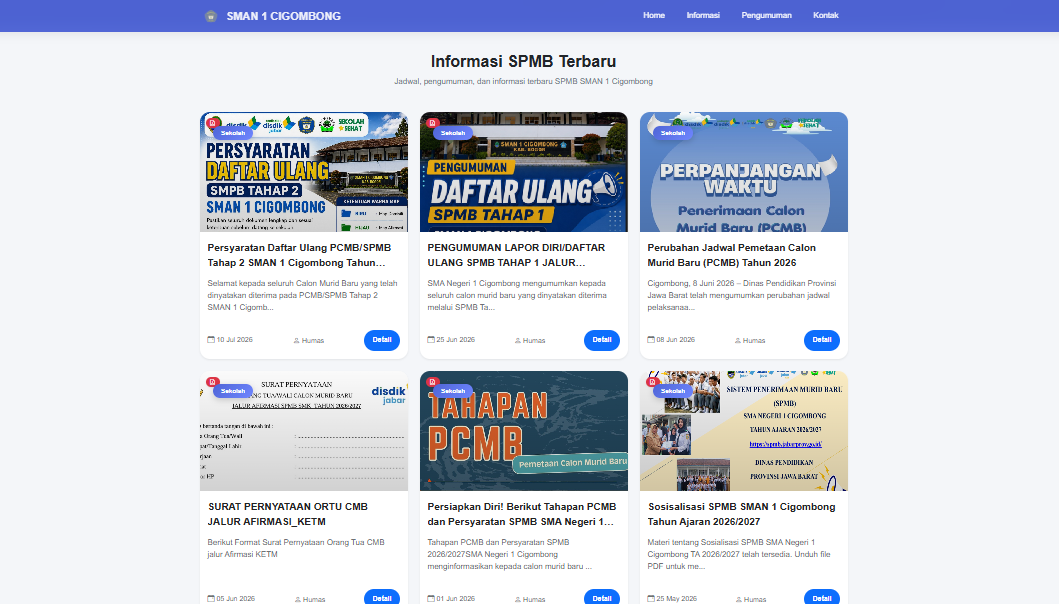This screenshot has width=1059, height=604.
Task: Open Persyaratan Daftar Ulang SMPB Tahap 2 thumbnail
Action: click(304, 172)
